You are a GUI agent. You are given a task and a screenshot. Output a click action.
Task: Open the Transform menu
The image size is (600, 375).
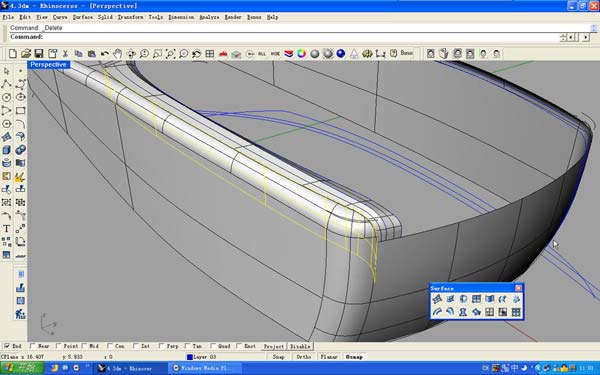click(x=130, y=17)
